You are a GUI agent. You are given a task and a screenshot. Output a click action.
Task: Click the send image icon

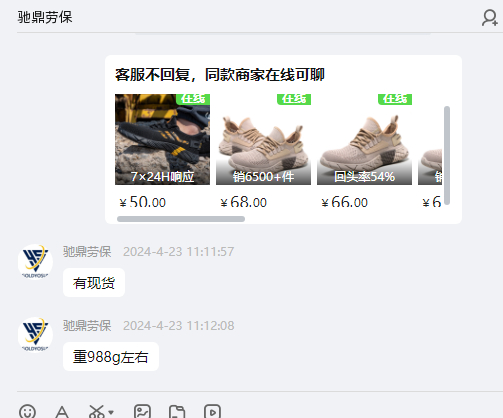(142, 412)
